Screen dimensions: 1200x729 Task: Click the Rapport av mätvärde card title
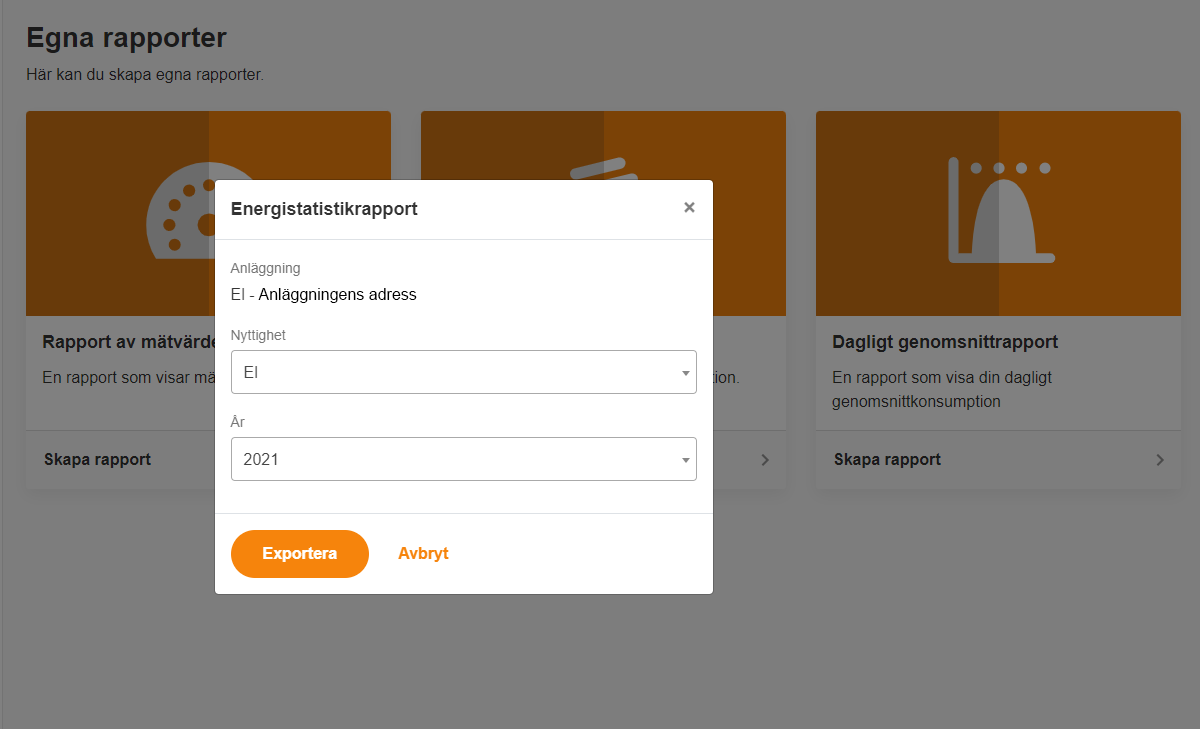pyautogui.click(x=128, y=342)
